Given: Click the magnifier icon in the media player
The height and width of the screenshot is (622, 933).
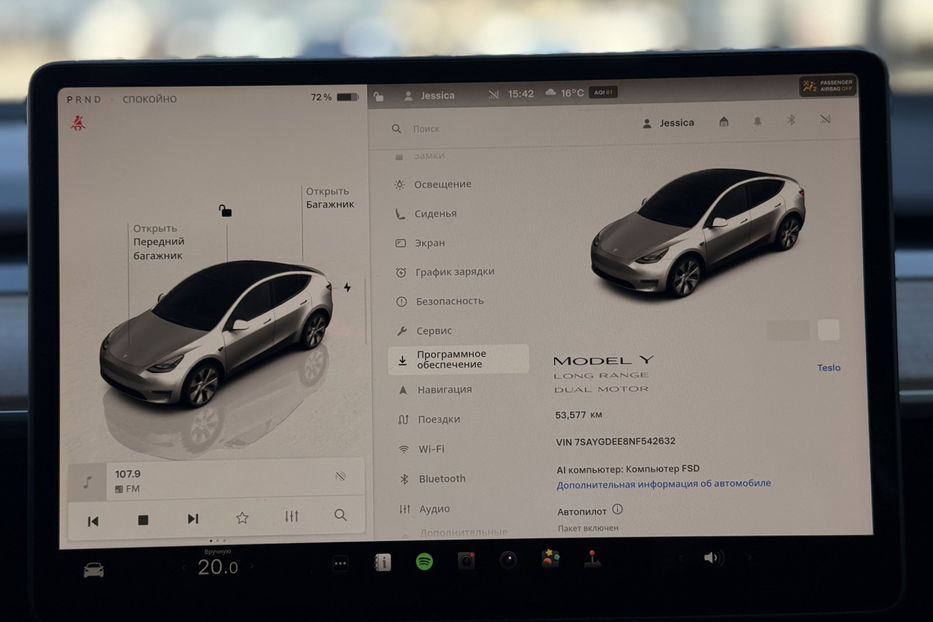Looking at the screenshot, I should tap(340, 515).
